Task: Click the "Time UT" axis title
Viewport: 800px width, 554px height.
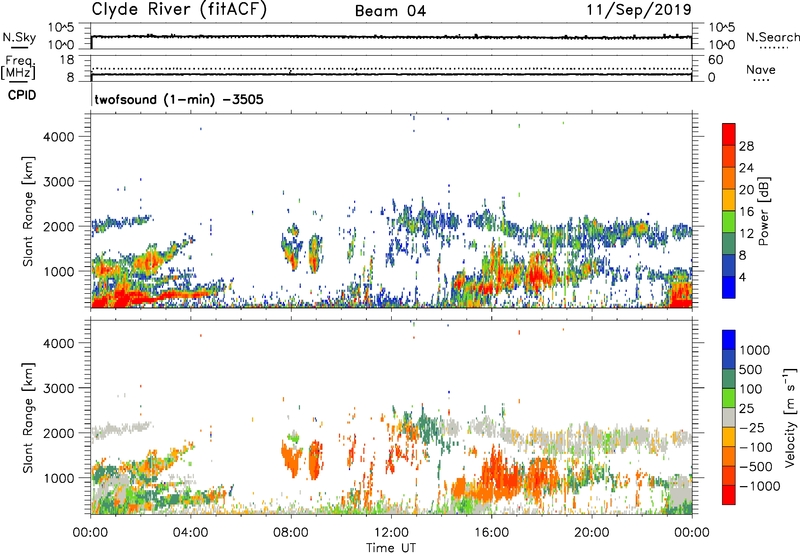Action: (391, 548)
